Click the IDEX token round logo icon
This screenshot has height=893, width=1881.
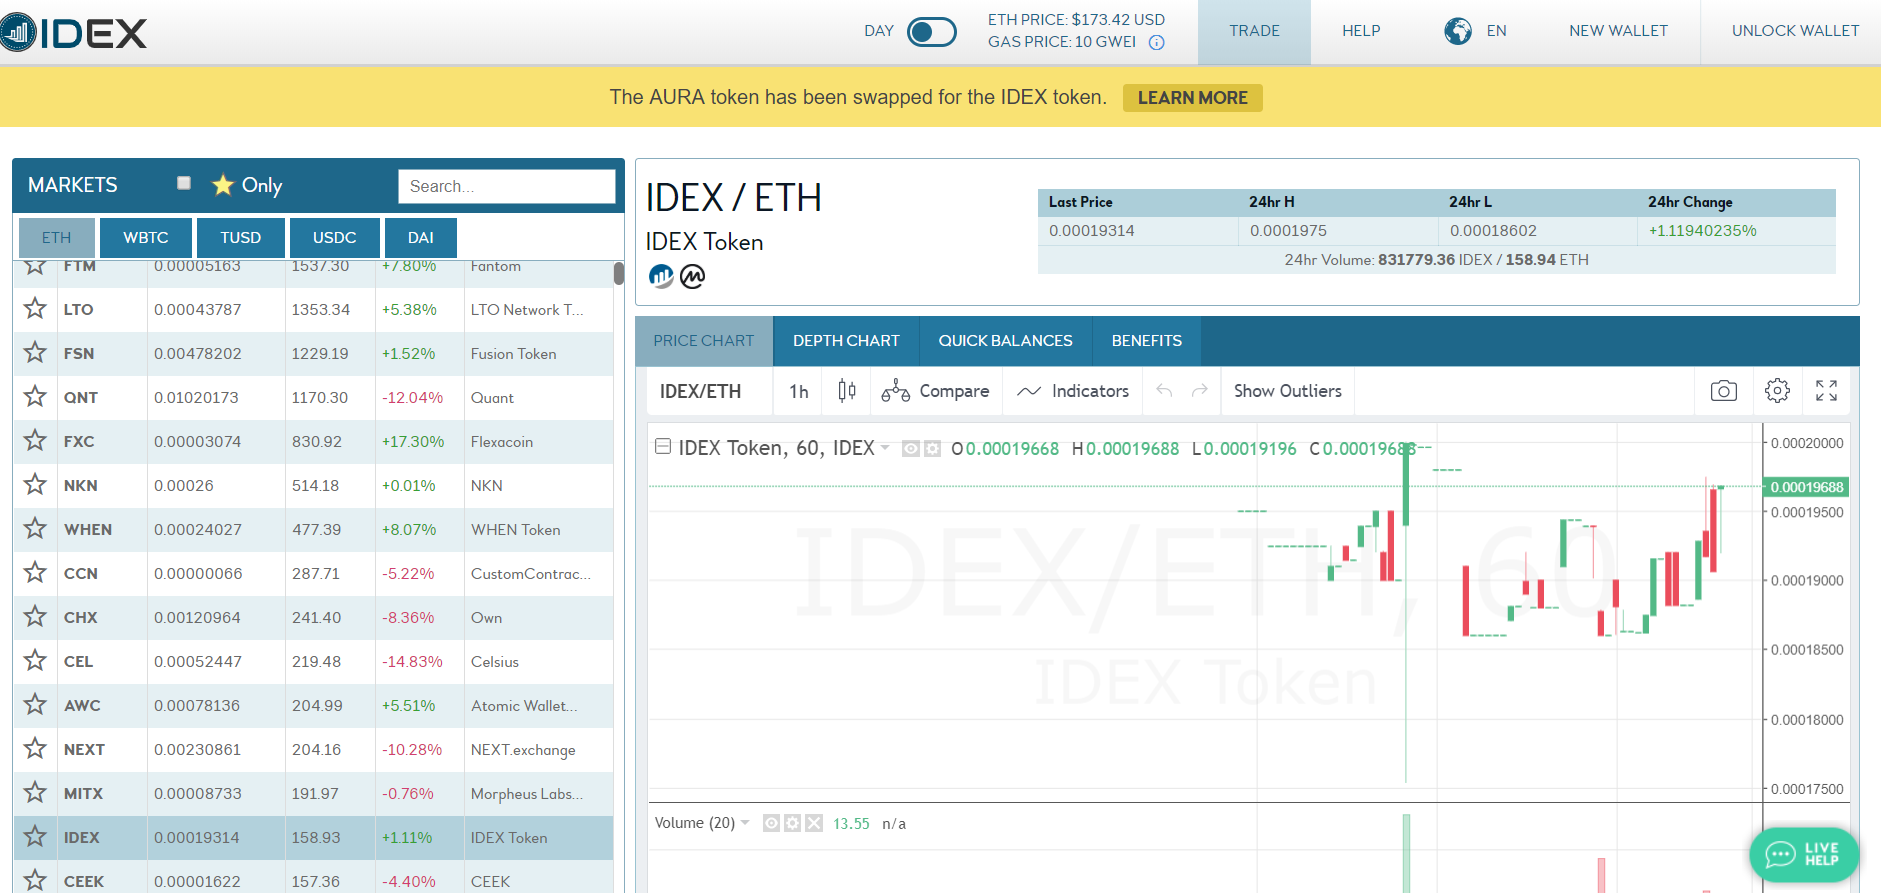tap(661, 276)
